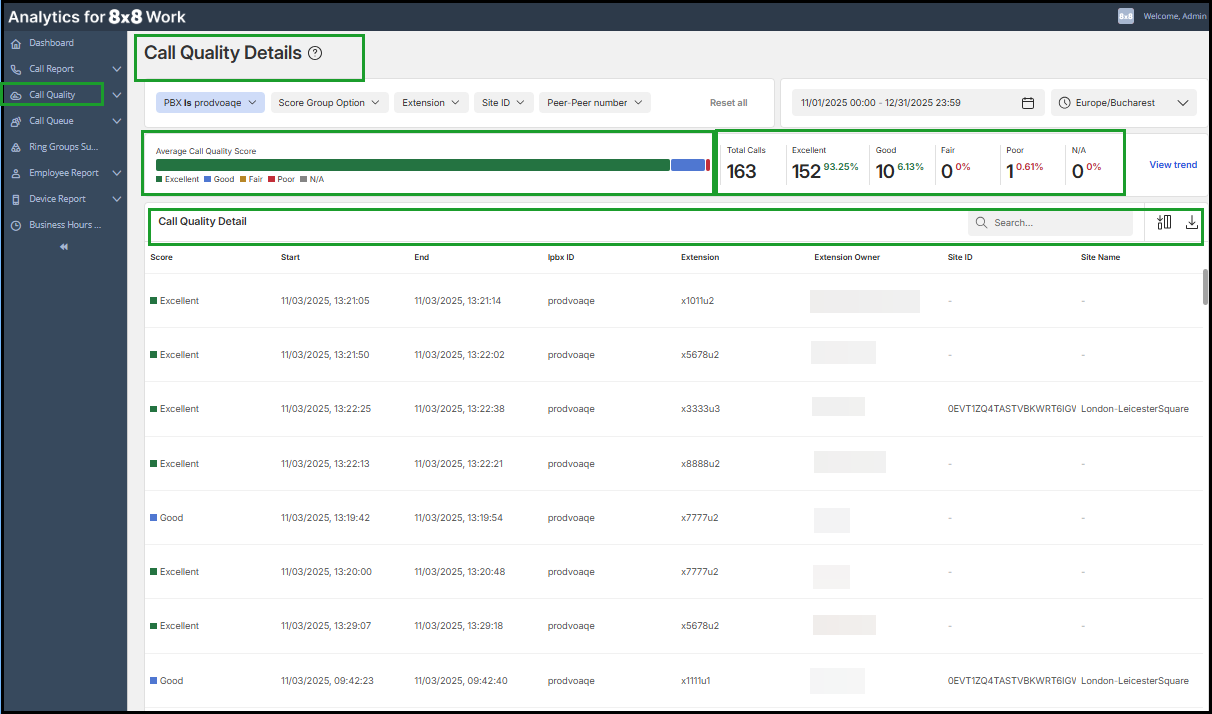This screenshot has width=1212, height=714.
Task: Click the 8x8 user avatar icon
Action: [x=1126, y=16]
